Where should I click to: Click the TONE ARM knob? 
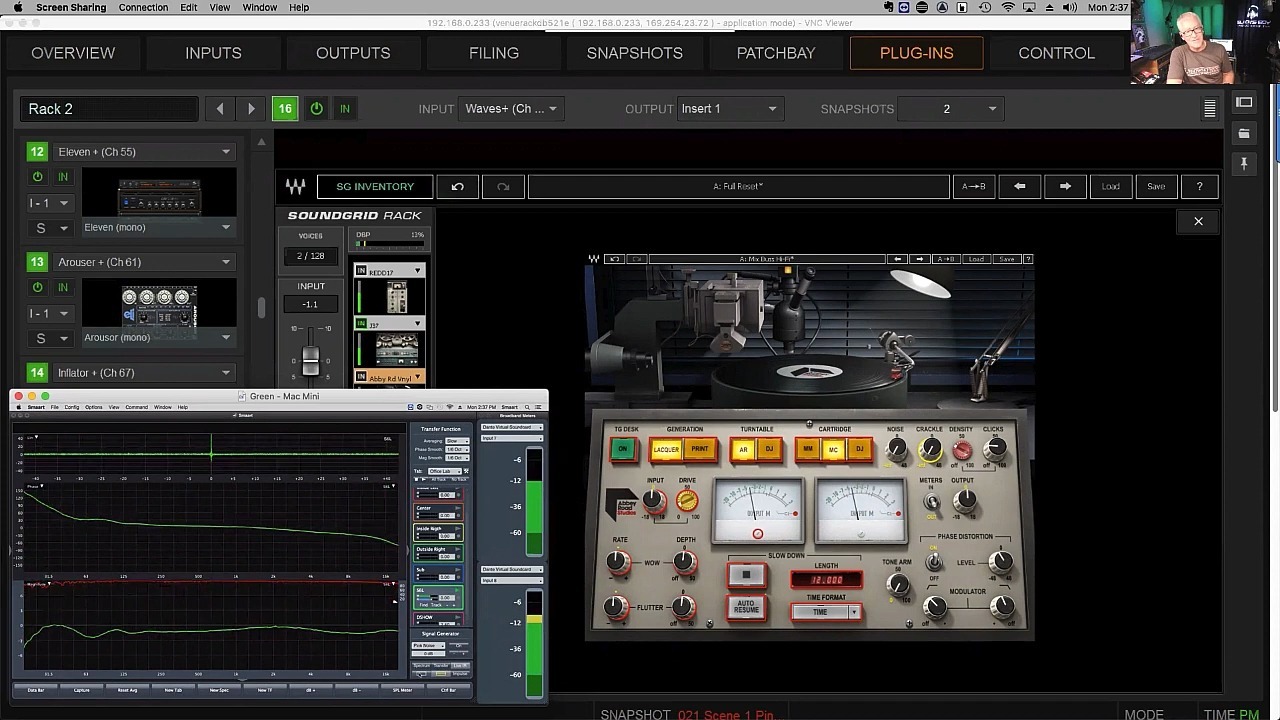898,586
